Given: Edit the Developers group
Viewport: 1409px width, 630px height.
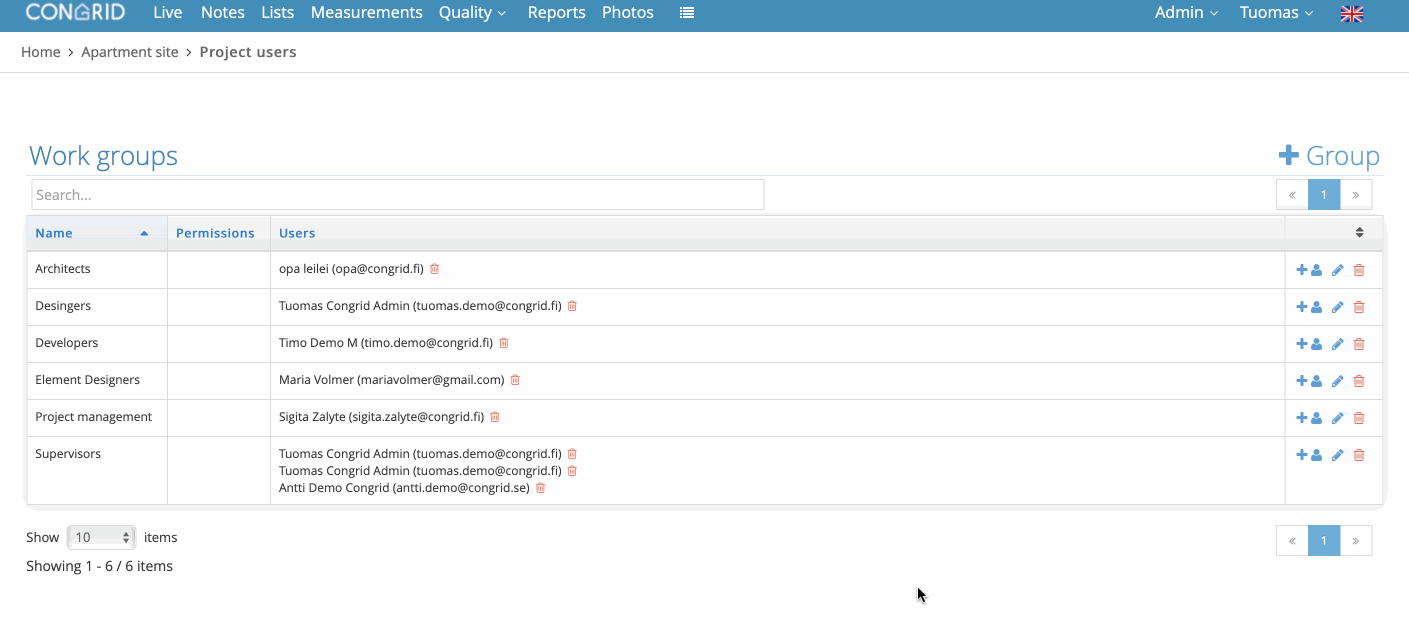Looking at the screenshot, I should (x=1338, y=344).
